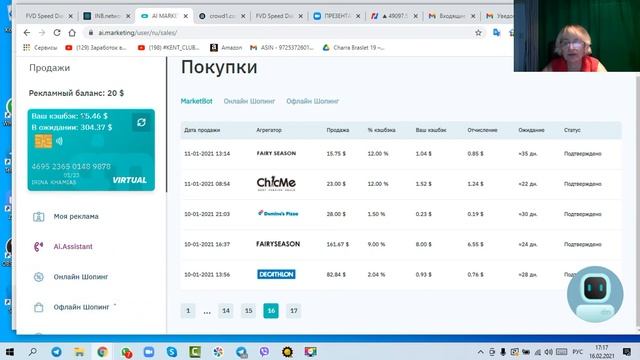Open the browser home page icon
Image resolution: width=640 pixels, height=360 pixels.
(x=72, y=33)
